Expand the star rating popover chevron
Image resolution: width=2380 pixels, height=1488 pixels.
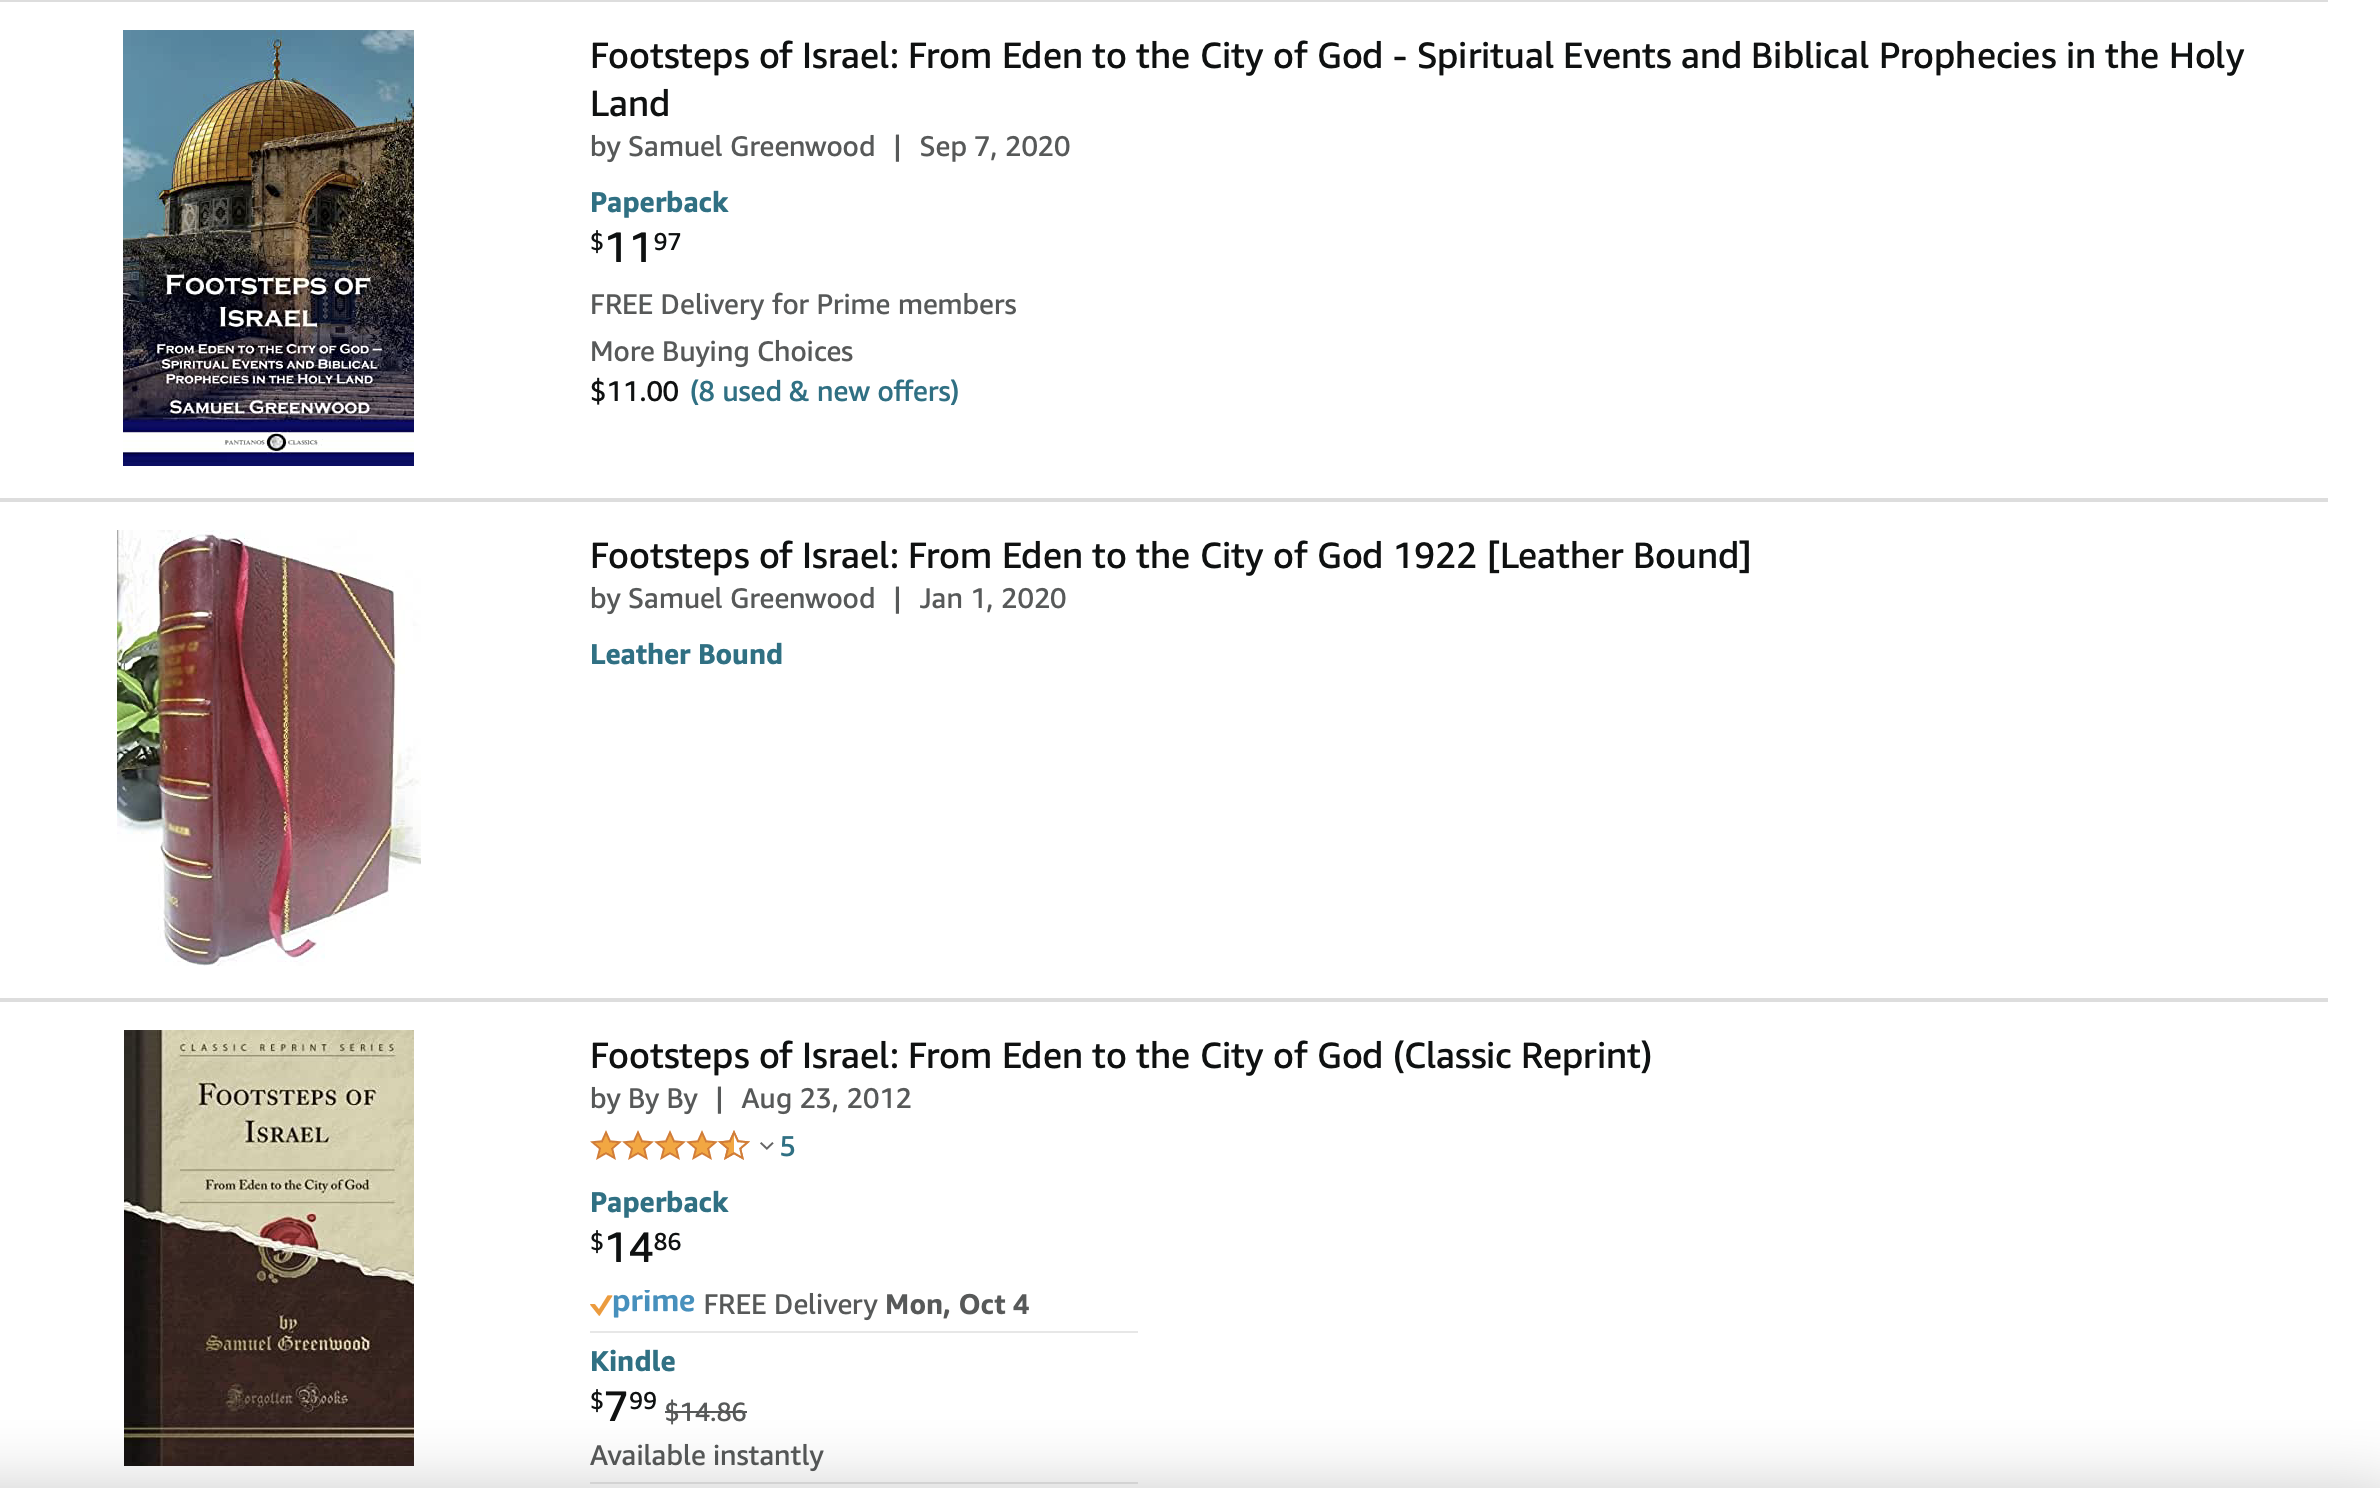pos(766,1146)
